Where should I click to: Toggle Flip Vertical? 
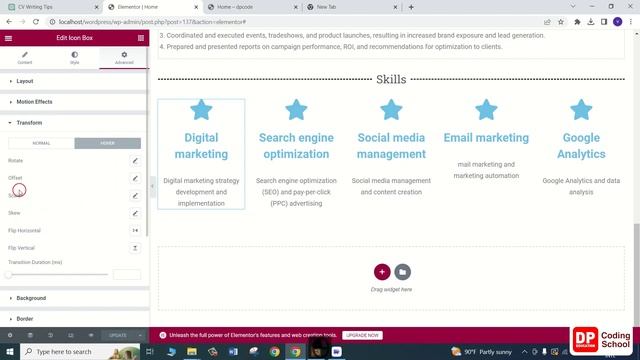[135, 248]
